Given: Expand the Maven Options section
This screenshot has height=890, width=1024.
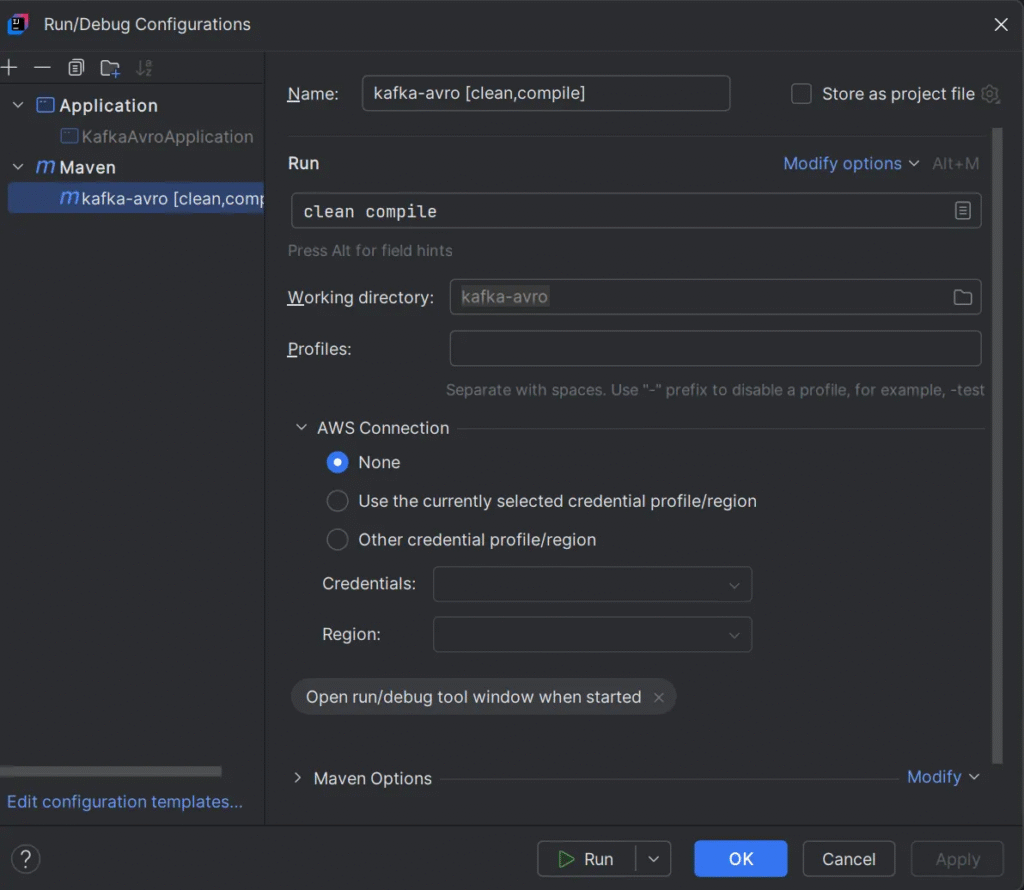Looking at the screenshot, I should 297,778.
